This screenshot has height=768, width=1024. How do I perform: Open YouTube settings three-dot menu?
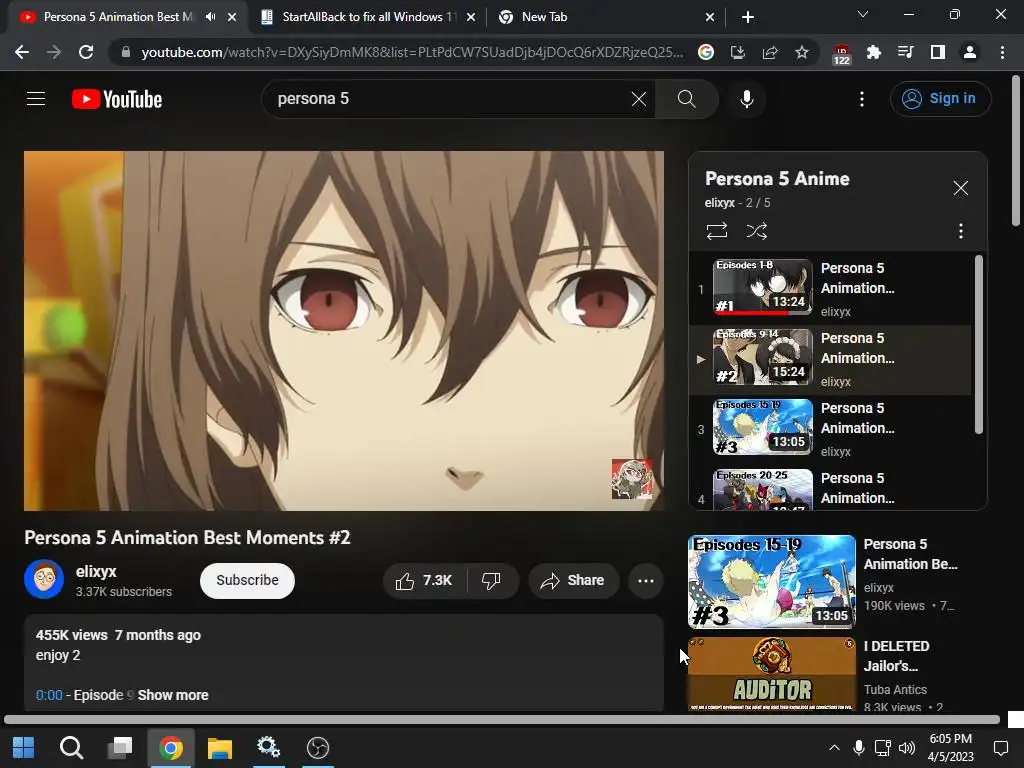(x=862, y=99)
